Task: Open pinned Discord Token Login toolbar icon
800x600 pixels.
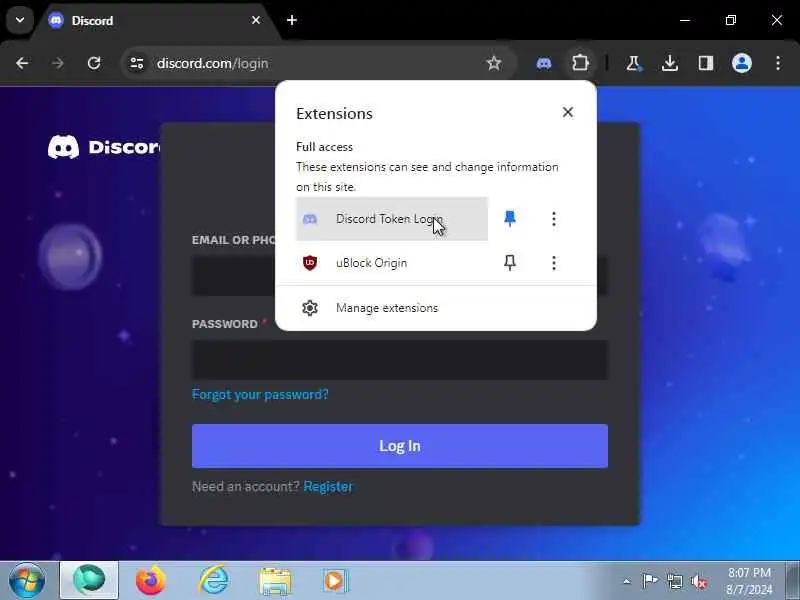Action: [x=544, y=63]
